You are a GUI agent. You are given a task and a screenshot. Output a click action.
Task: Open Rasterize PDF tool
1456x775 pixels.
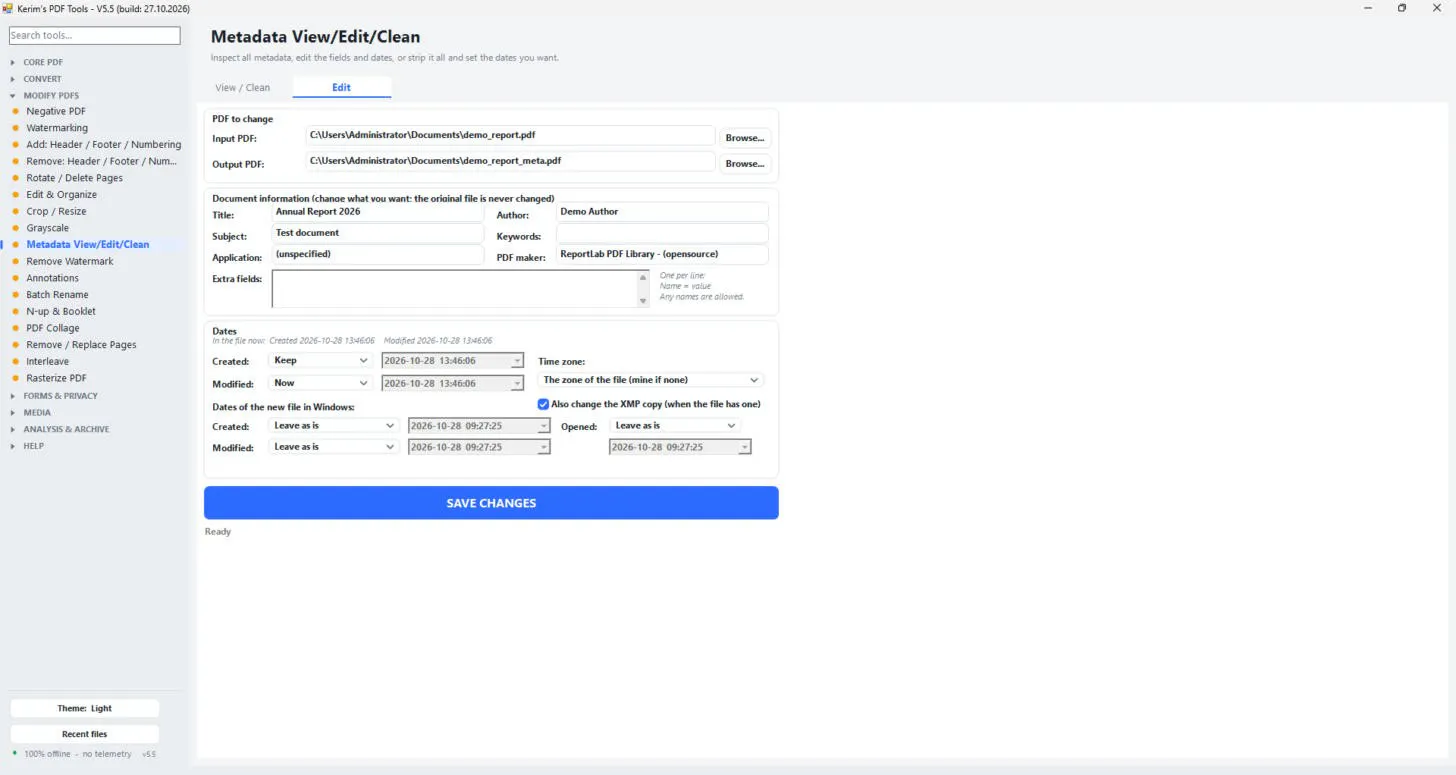click(x=57, y=378)
